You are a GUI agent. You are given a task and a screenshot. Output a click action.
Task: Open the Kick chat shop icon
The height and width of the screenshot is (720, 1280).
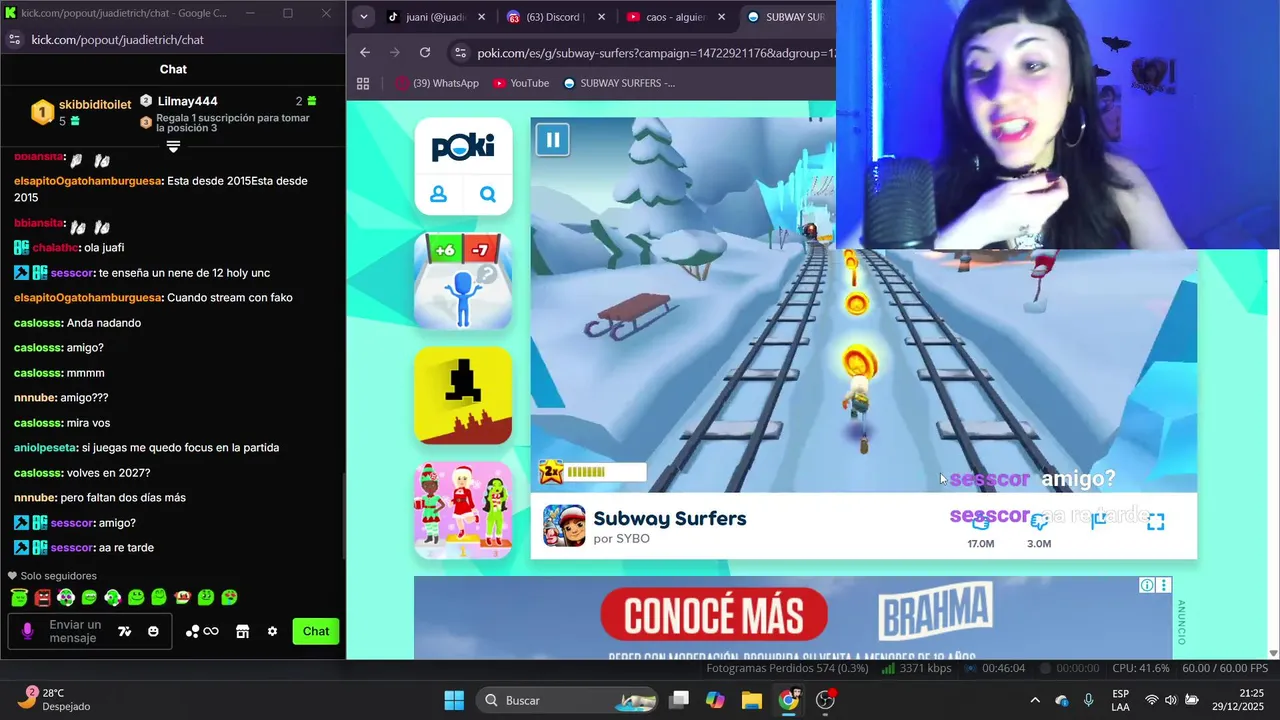(242, 631)
